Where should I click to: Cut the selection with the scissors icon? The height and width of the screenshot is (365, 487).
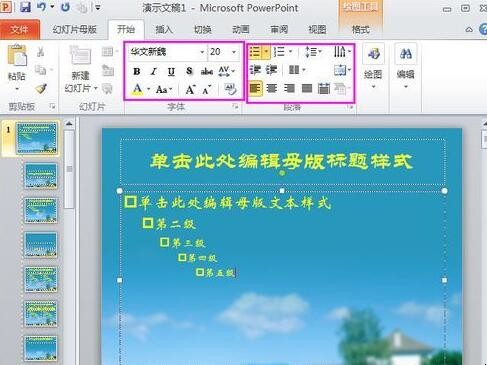[x=40, y=52]
